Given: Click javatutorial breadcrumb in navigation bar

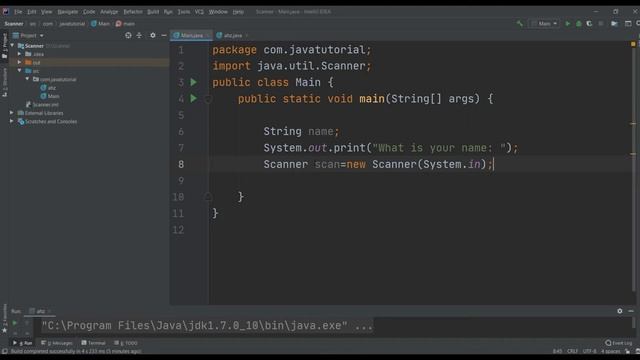Looking at the screenshot, I should [72, 24].
